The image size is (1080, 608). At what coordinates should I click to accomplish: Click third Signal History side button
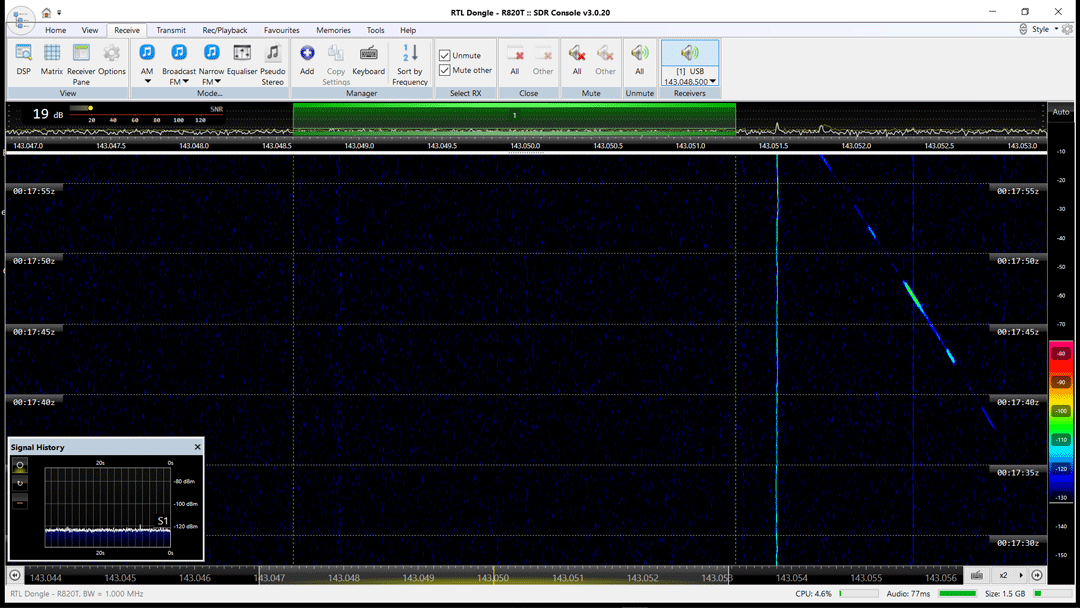(20, 501)
